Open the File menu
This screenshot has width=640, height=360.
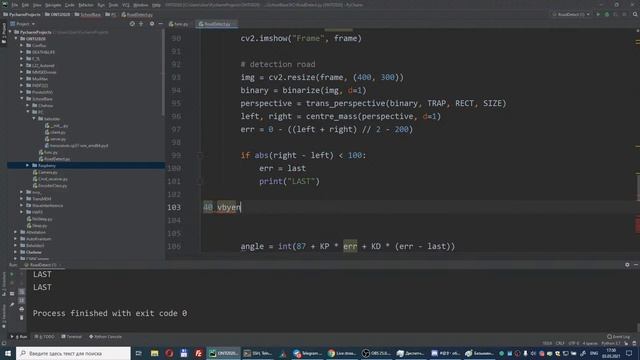[x=15, y=5]
